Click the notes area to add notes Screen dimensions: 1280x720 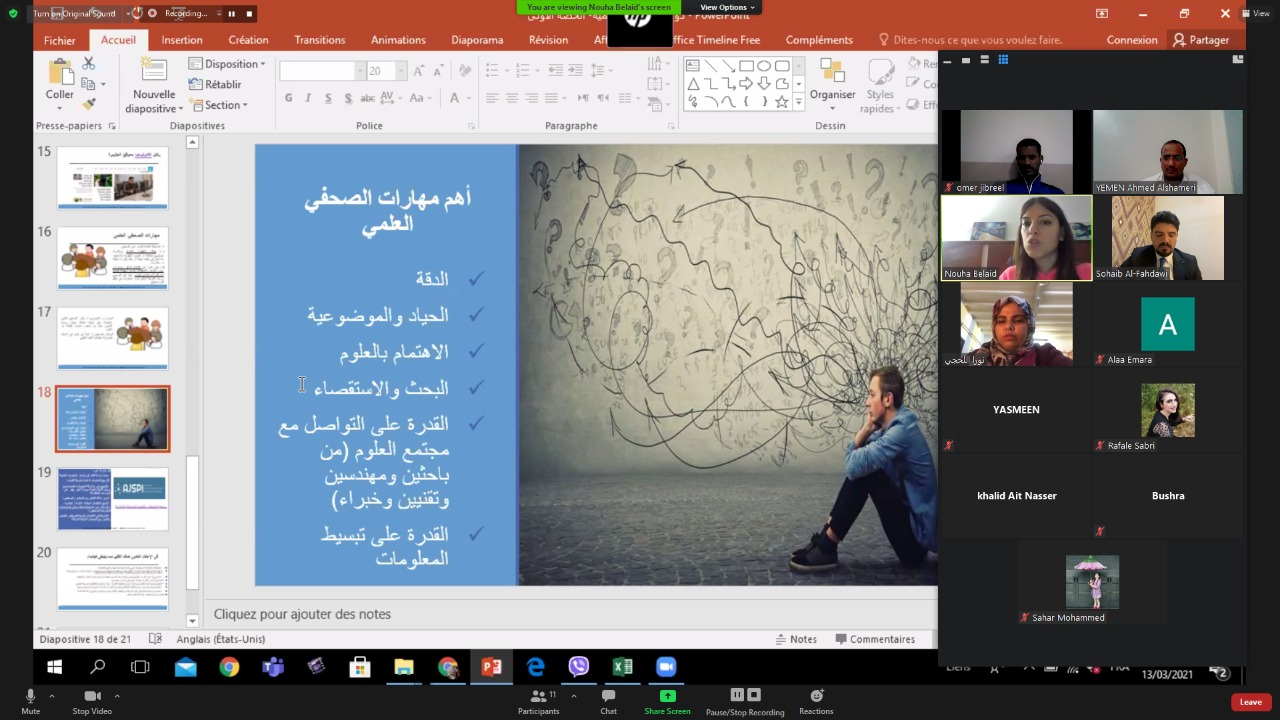click(570, 614)
